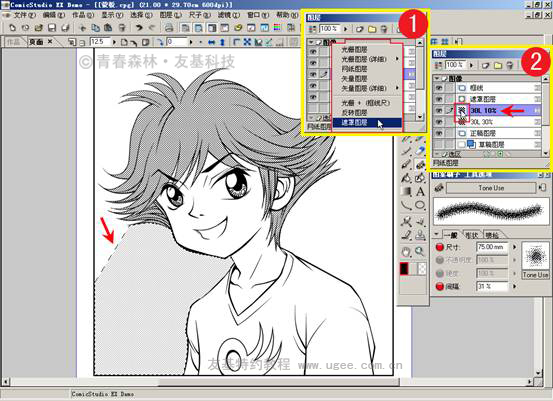Show the 草稿图层 layer via its visibility box
Screen dimensions: 553x401
click(438, 144)
